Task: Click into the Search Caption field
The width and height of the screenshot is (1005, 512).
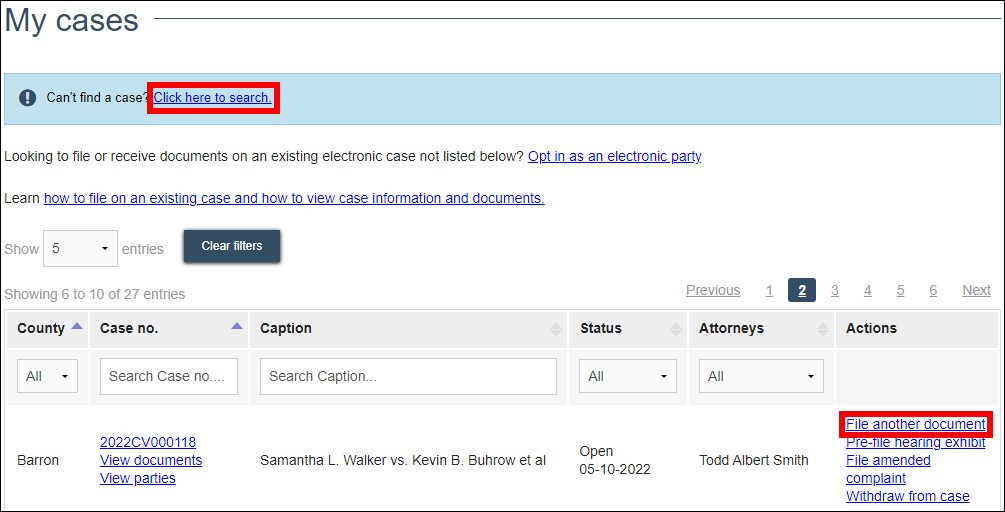Action: [x=408, y=377]
